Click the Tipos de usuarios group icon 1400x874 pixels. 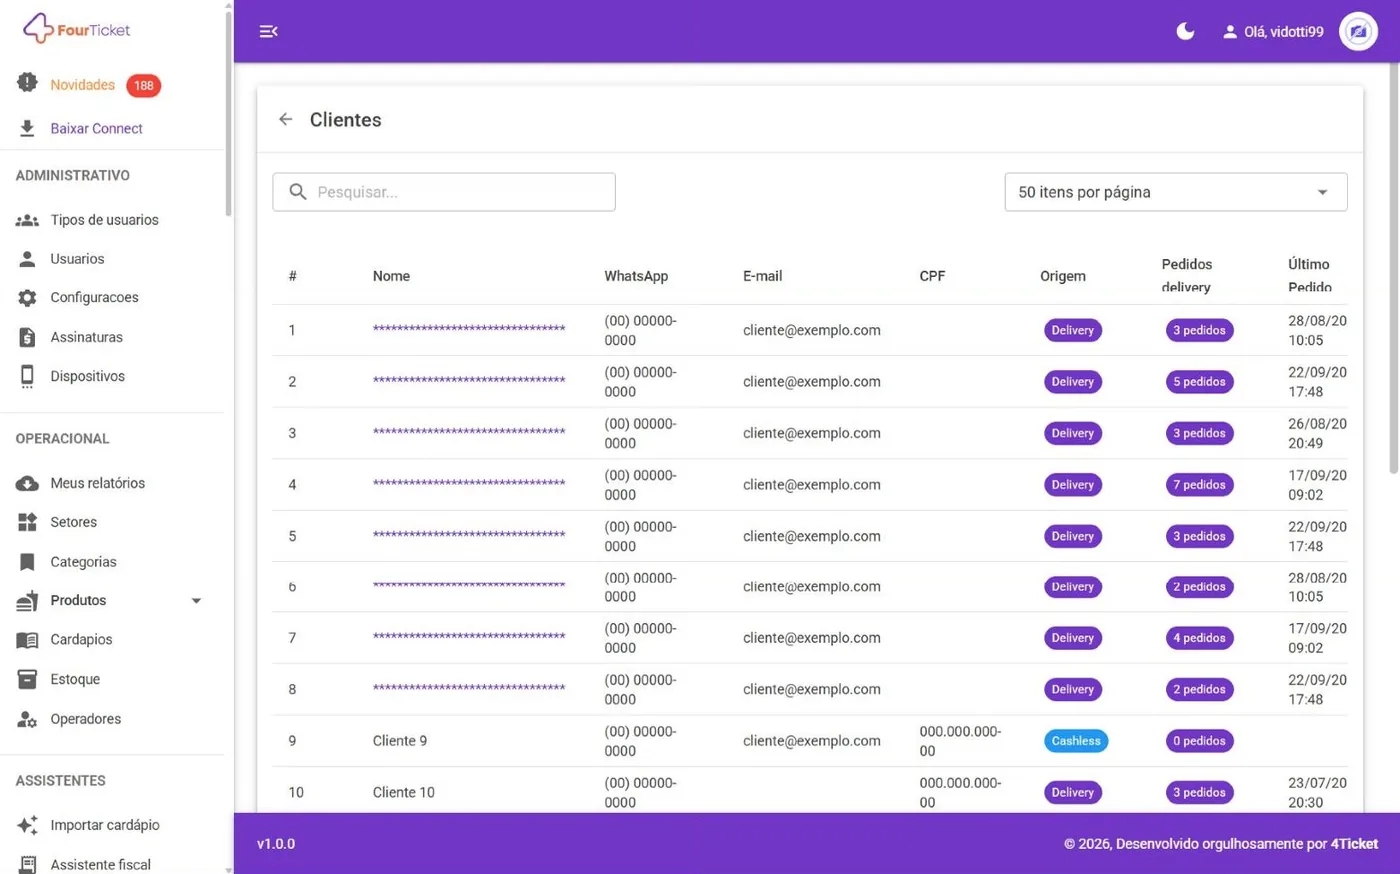[27, 220]
